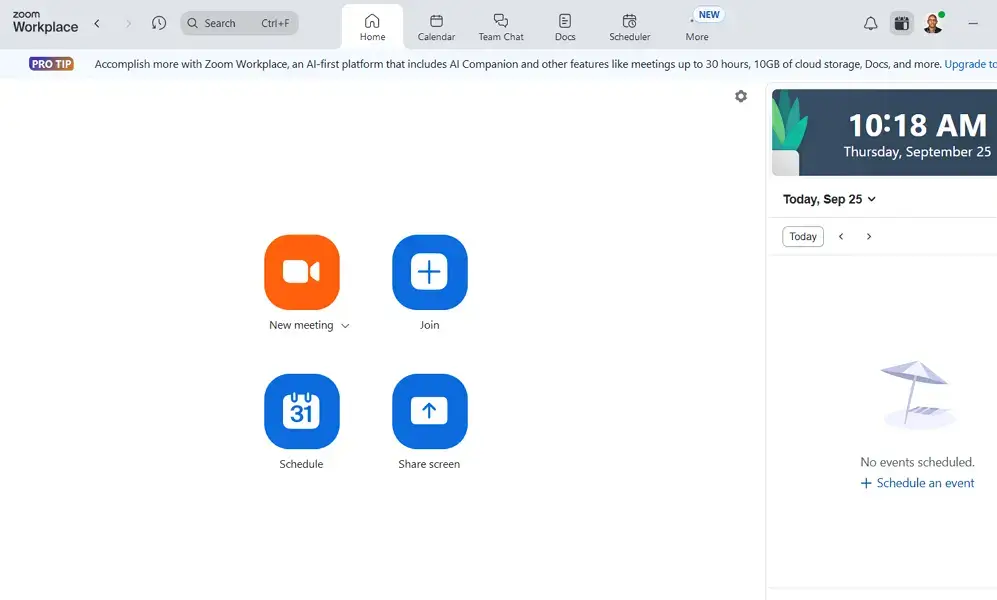Open the notifications bell
Image resolution: width=997 pixels, height=600 pixels.
[870, 22]
